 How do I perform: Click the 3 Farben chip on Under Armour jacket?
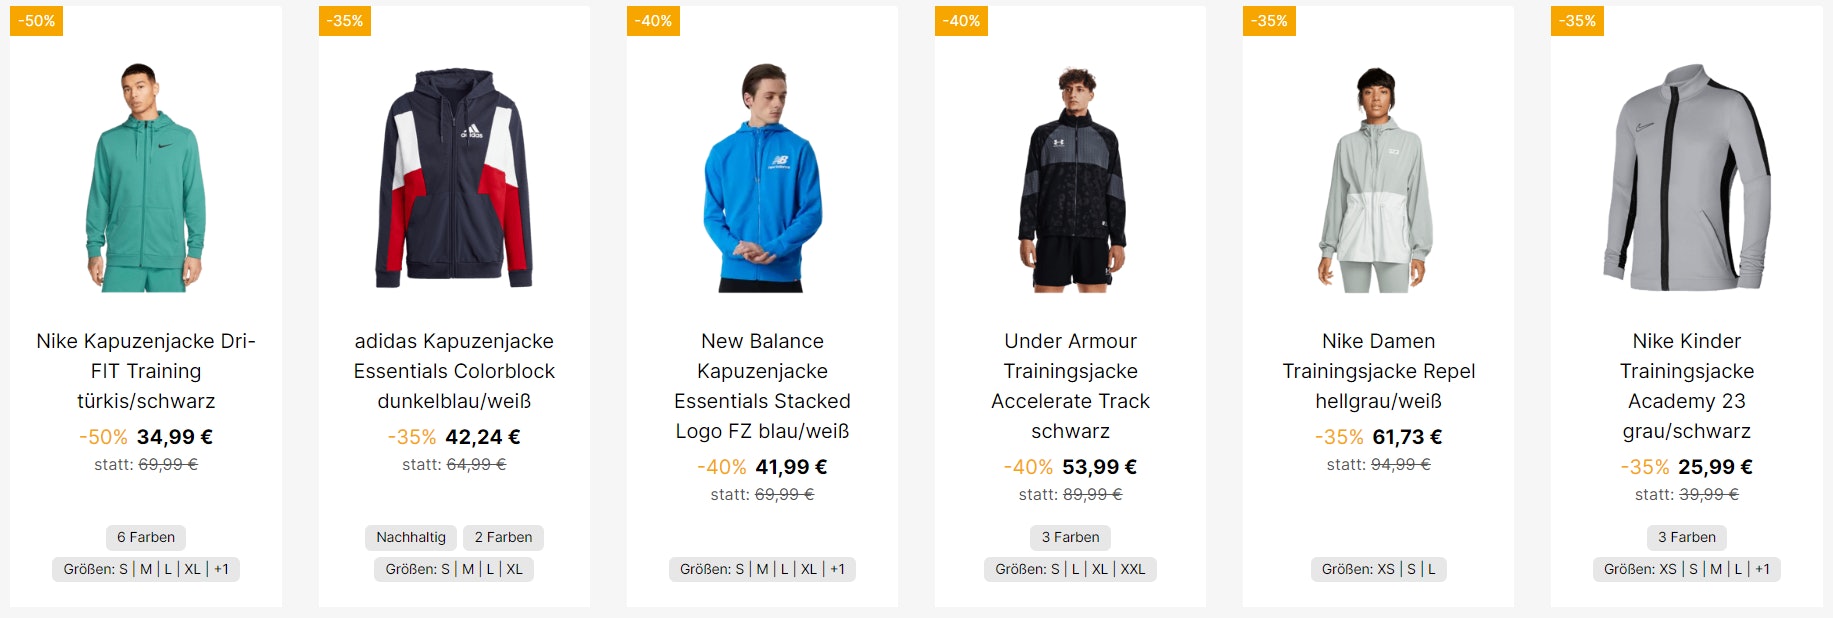click(x=1068, y=537)
